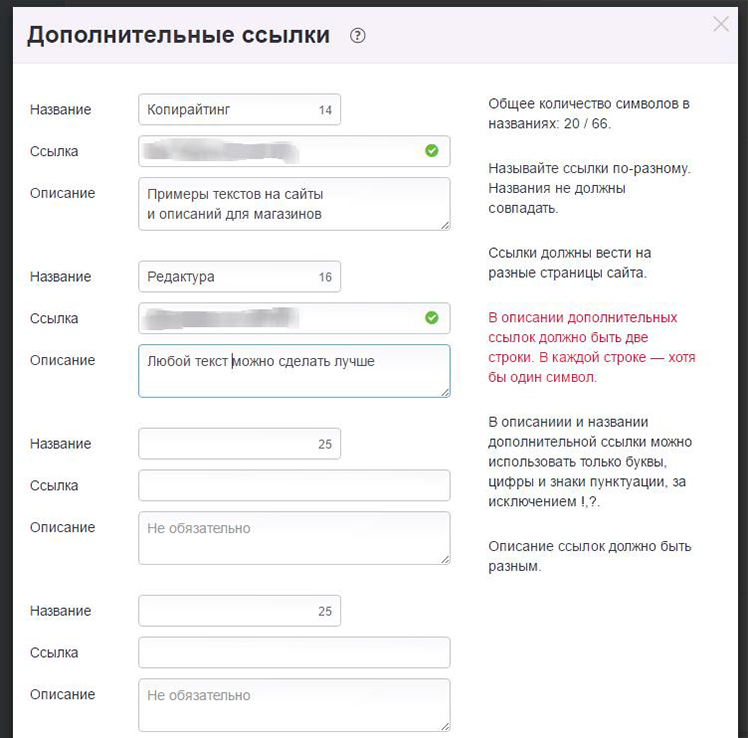This screenshot has height=738, width=748.
Task: Click the green checkmark in Редактура link field
Action: click(431, 318)
